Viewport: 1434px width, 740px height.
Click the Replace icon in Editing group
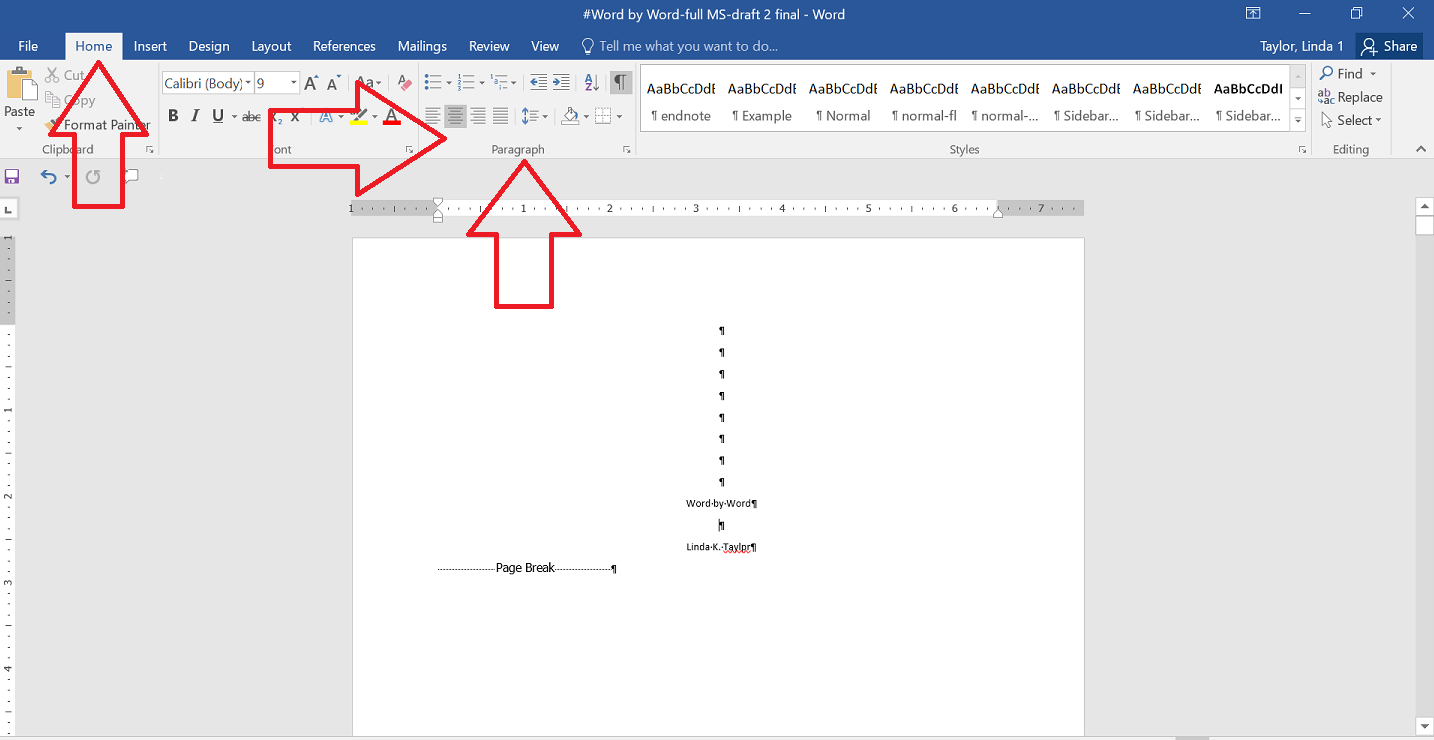[1350, 97]
